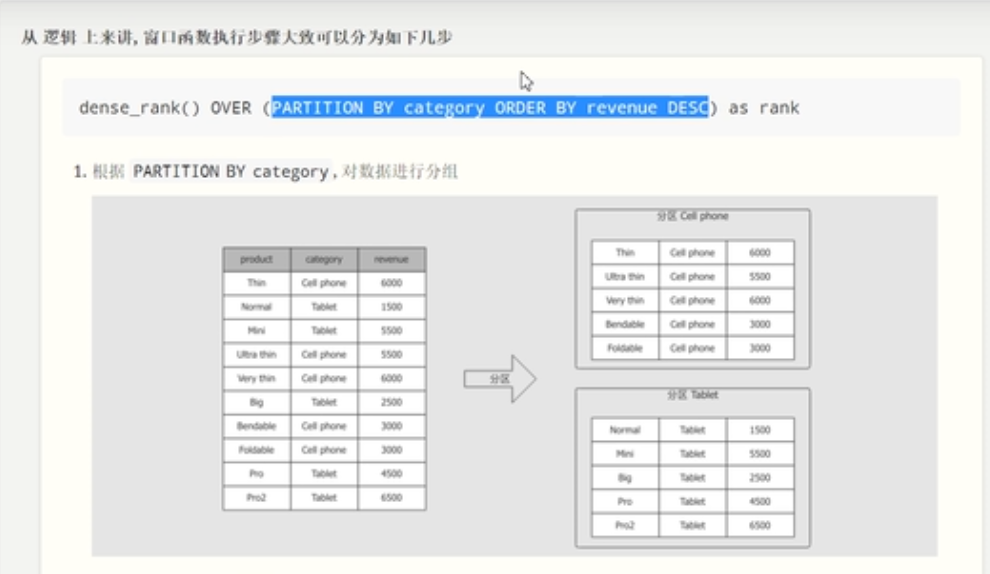Click the highlighted PARTITION BY clause in code
Screen dimensions: 990x574
click(x=490, y=108)
